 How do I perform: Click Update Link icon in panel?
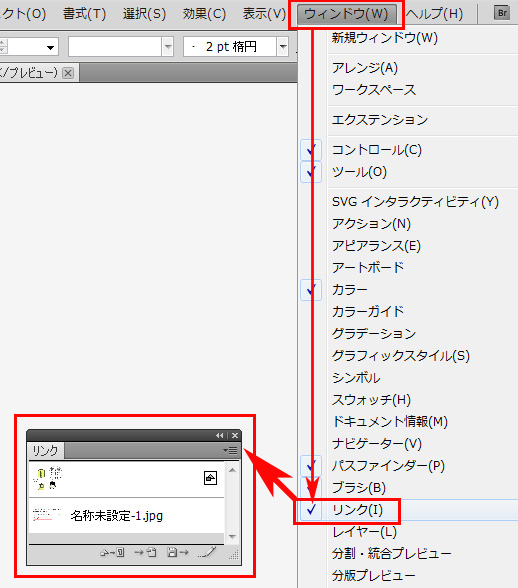tap(178, 552)
